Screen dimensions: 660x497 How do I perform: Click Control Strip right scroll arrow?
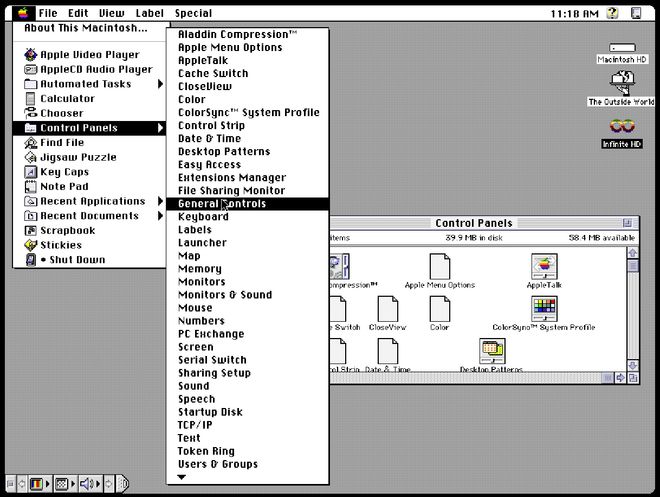tap(109, 484)
